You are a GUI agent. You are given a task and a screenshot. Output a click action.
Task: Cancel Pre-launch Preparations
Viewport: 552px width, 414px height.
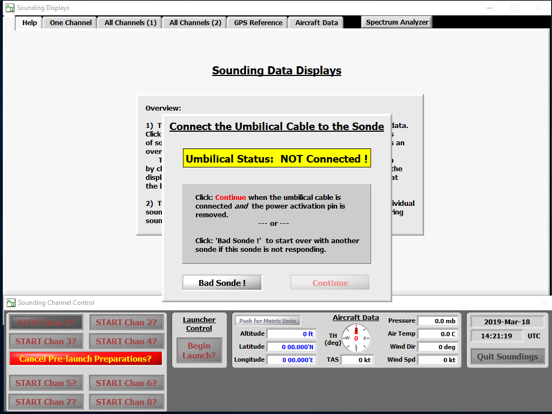[x=86, y=359]
